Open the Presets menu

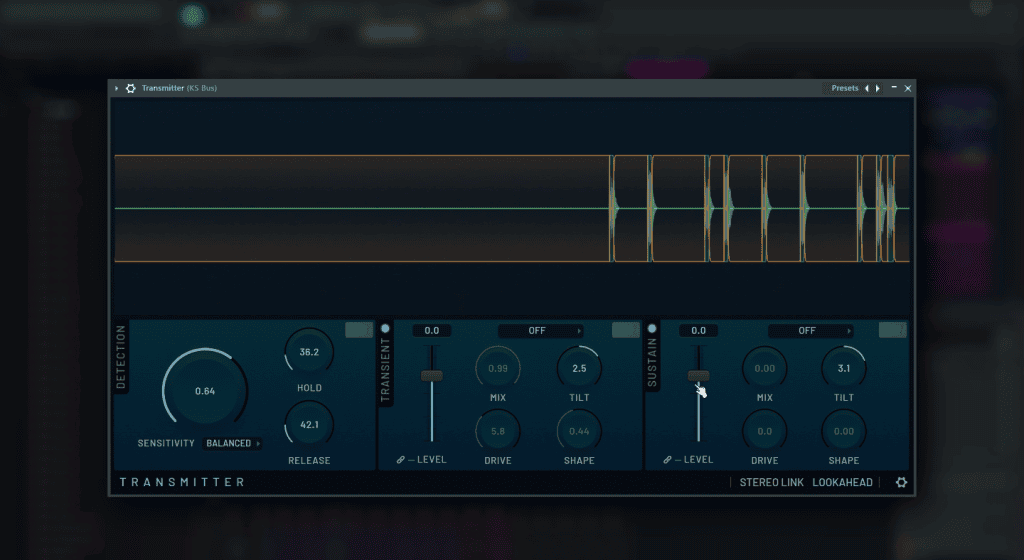click(844, 88)
